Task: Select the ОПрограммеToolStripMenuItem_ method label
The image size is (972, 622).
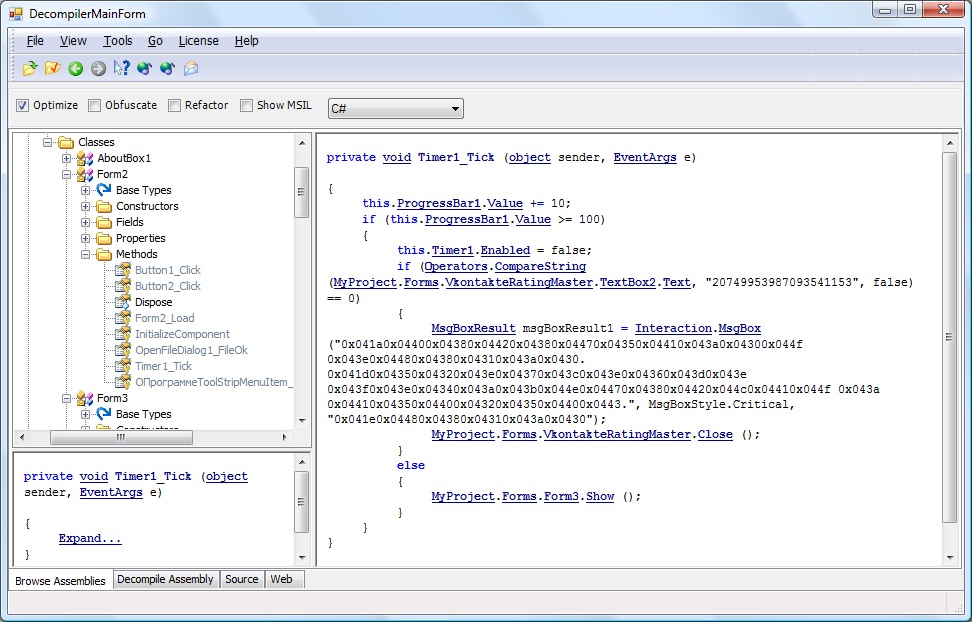Action: coord(213,382)
